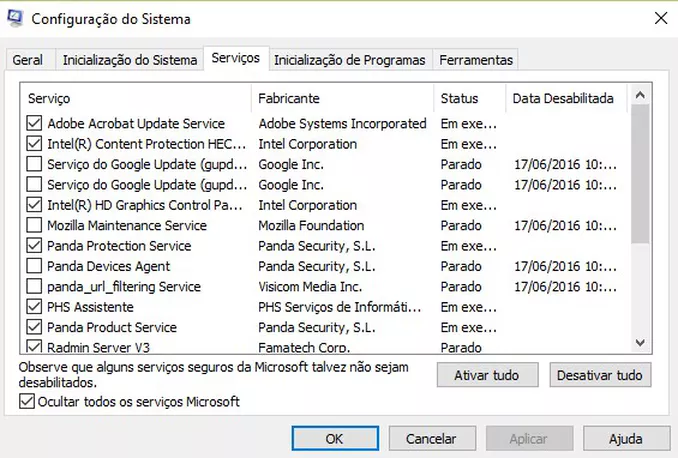678x458 pixels.
Task: Uncheck Radmin Server V3 service
Action: 34,346
